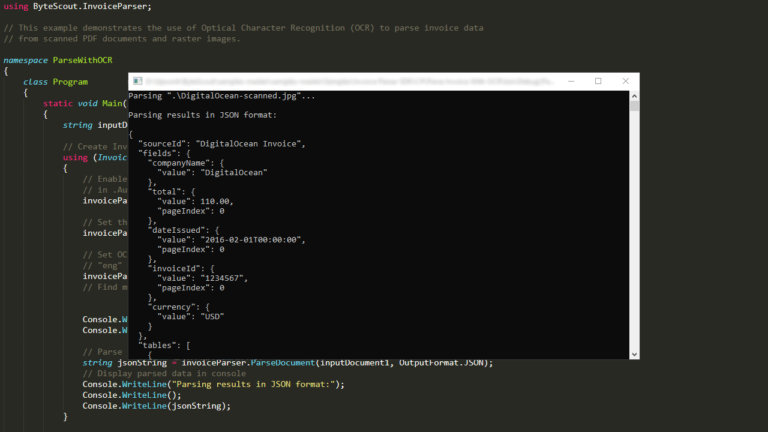Click "Parsing results in JSON format:" console line
The height and width of the screenshot is (432, 768).
click(202, 115)
